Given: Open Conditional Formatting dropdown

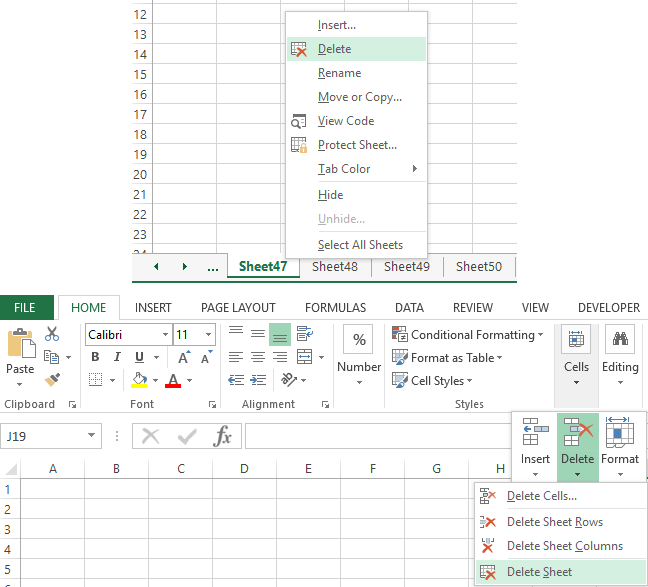Looking at the screenshot, I should coord(467,334).
